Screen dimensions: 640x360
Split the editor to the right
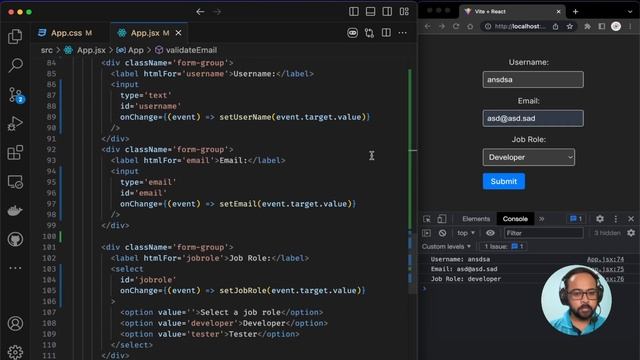(x=386, y=33)
